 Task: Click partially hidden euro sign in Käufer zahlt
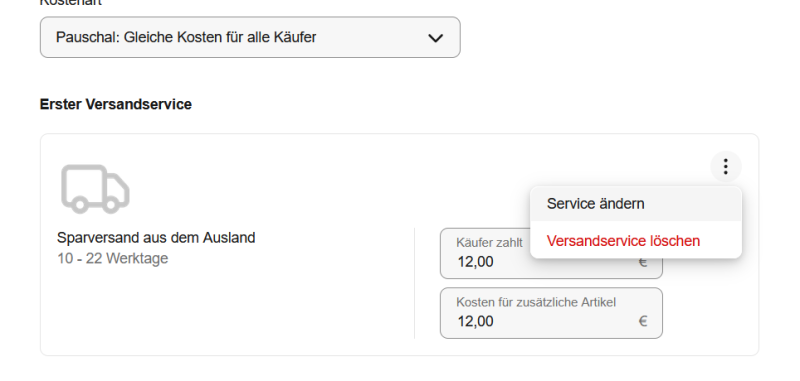pyautogui.click(x=643, y=263)
